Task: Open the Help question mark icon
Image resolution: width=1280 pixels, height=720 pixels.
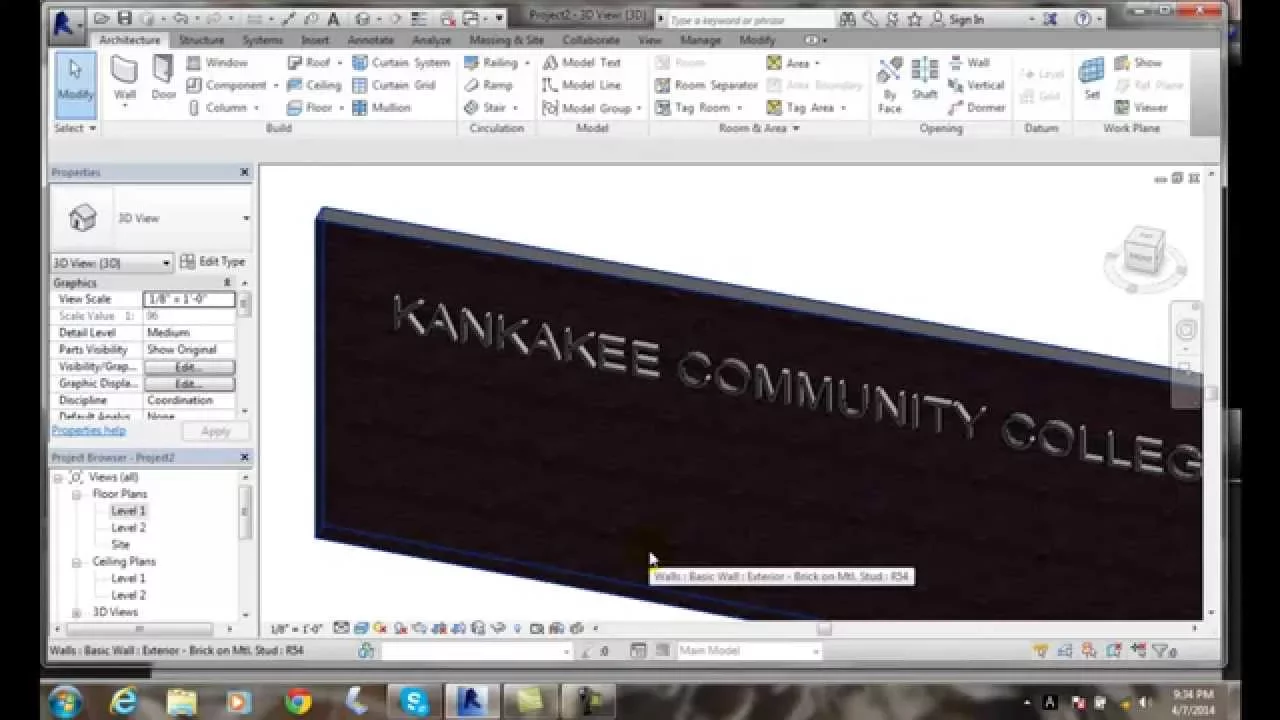Action: tap(1083, 18)
